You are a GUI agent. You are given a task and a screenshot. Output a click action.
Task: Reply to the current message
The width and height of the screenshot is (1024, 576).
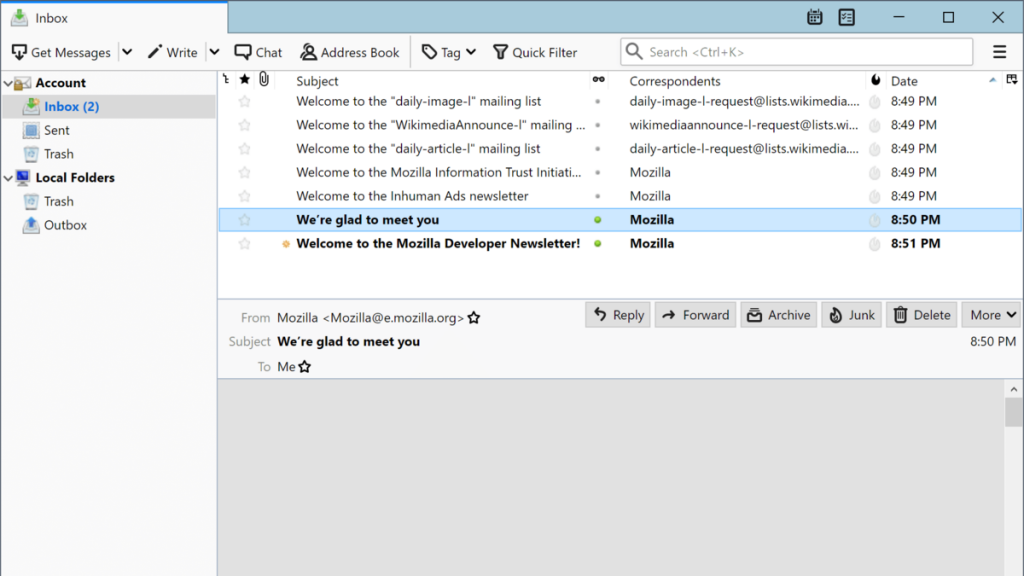pos(617,314)
